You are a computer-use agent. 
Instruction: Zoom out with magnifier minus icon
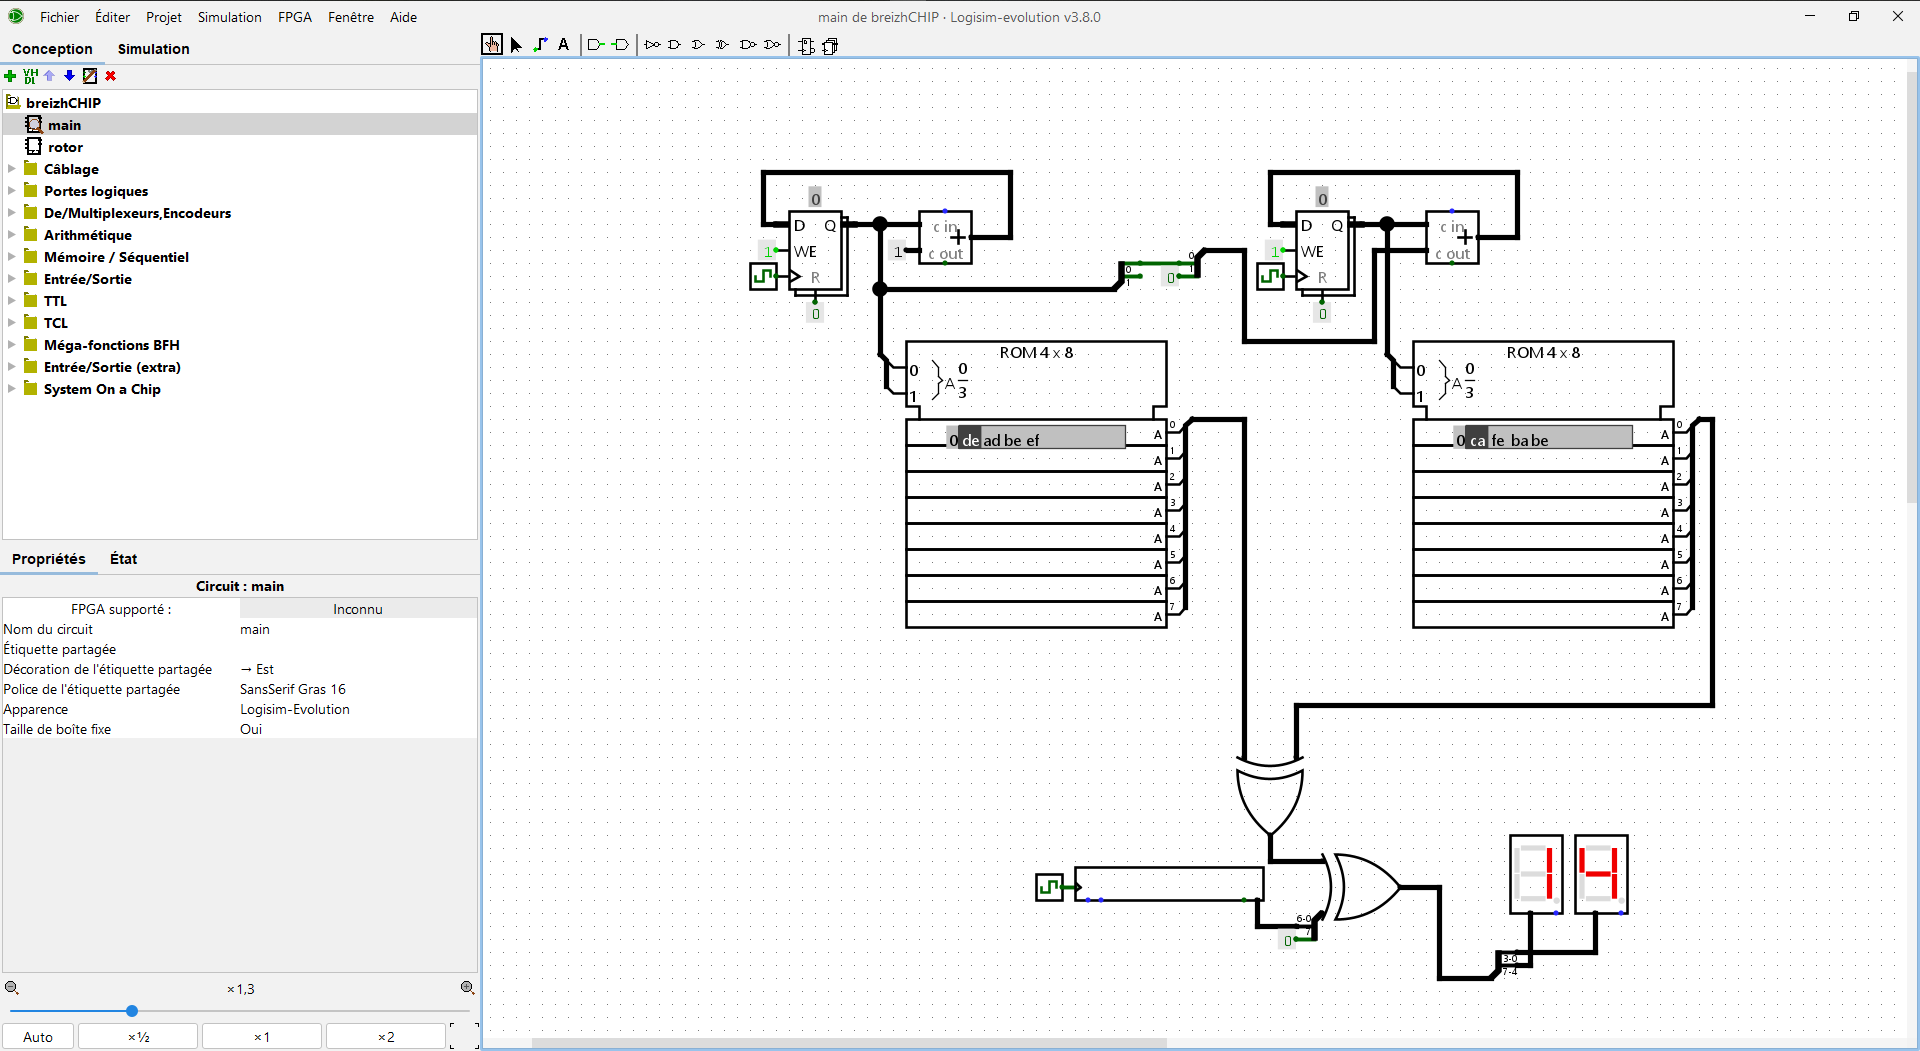pos(12,988)
